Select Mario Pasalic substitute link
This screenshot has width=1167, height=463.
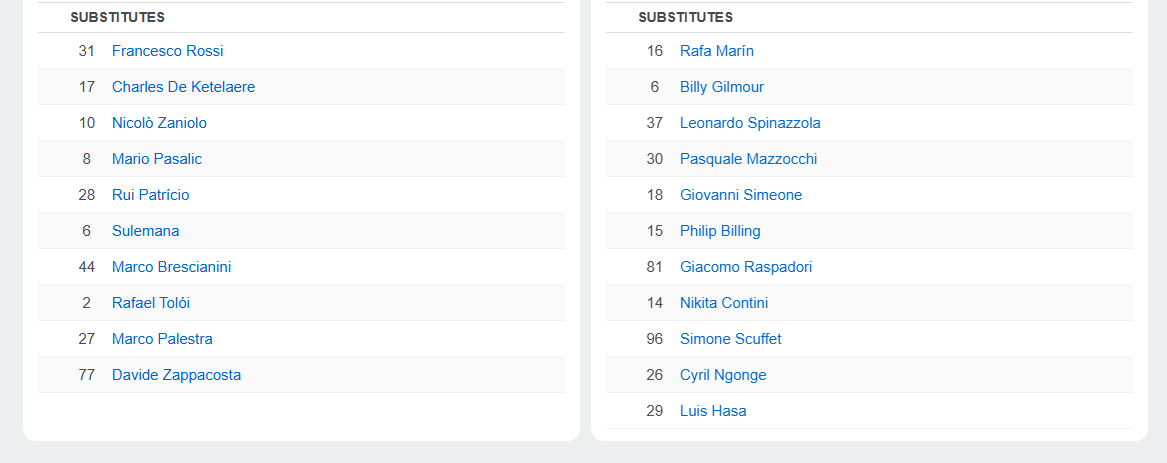[157, 159]
